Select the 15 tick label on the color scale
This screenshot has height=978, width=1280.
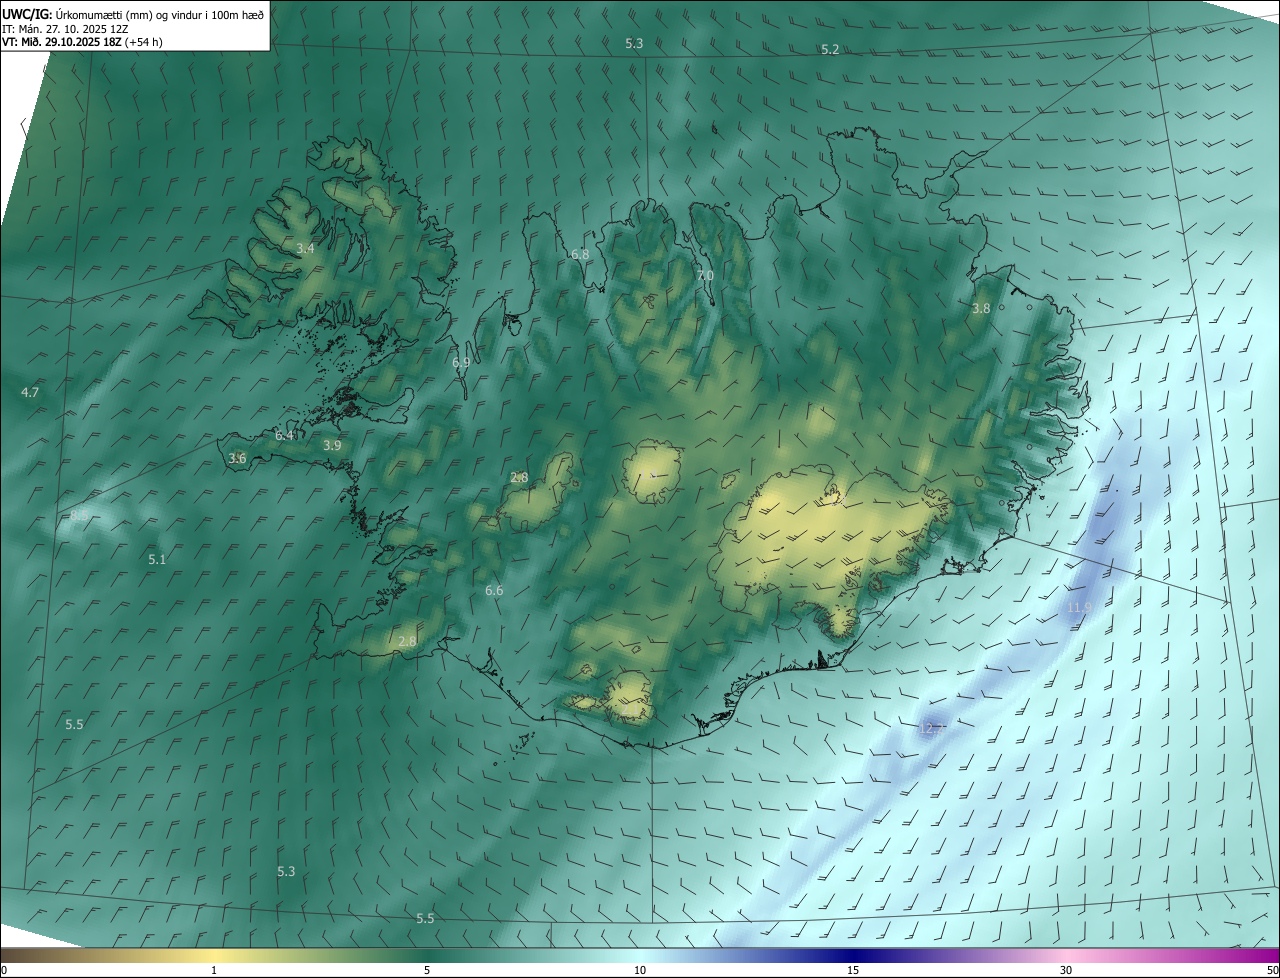click(853, 970)
